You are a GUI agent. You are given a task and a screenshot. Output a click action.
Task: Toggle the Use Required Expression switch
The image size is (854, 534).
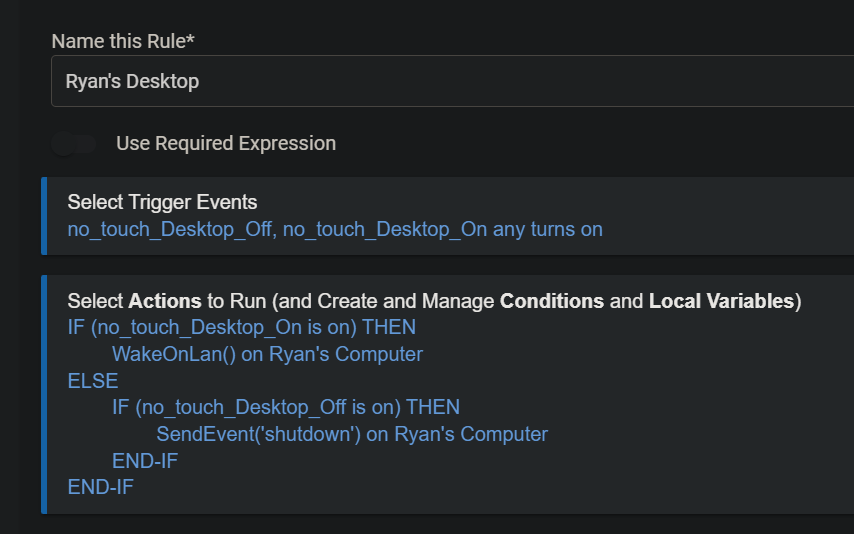(x=74, y=144)
